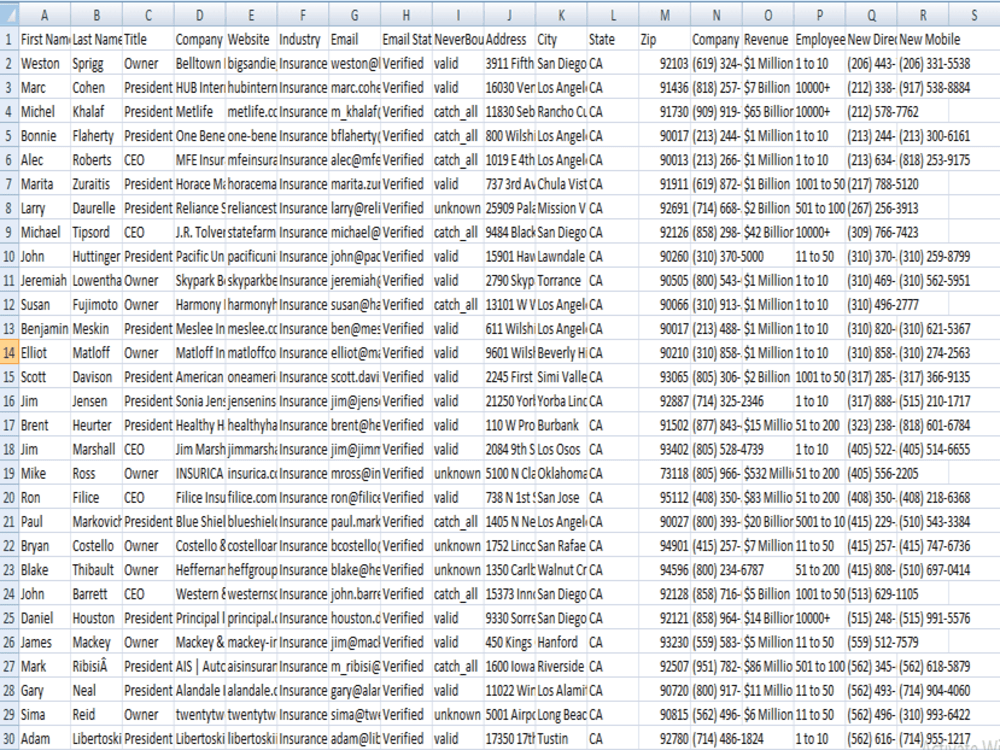Select column H header

pos(406,15)
